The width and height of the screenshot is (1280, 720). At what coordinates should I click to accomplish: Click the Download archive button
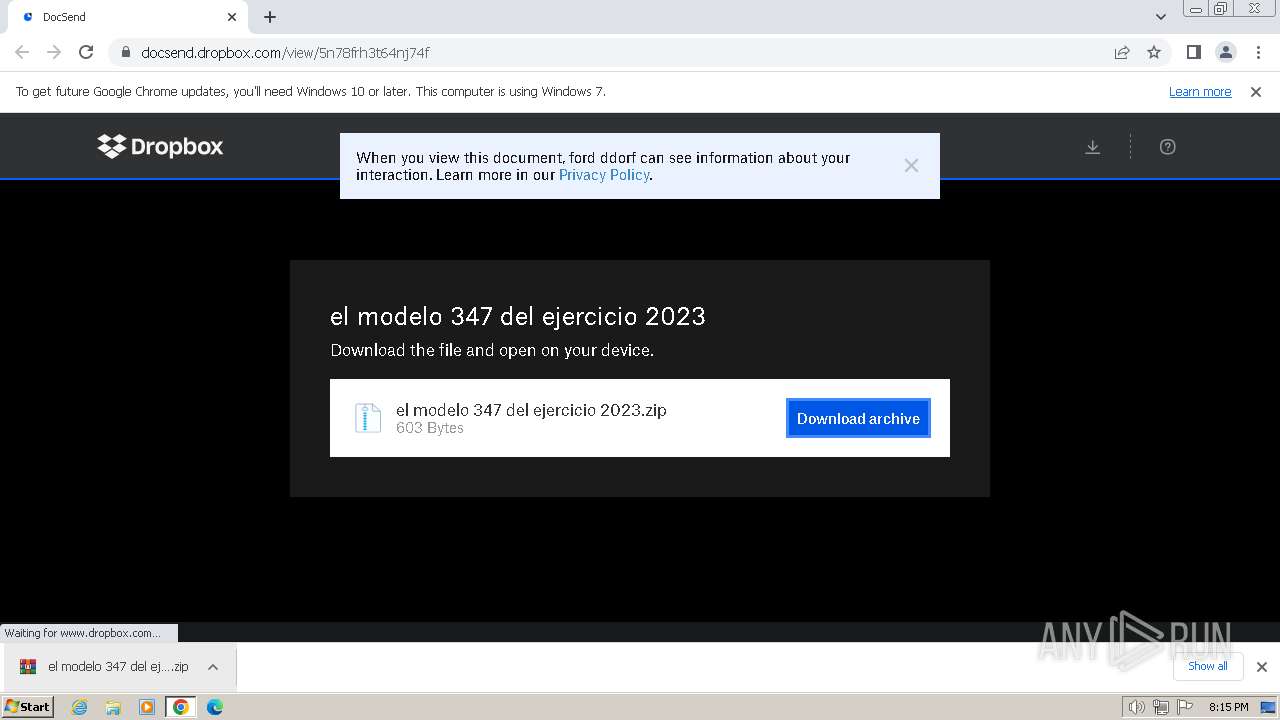click(858, 418)
